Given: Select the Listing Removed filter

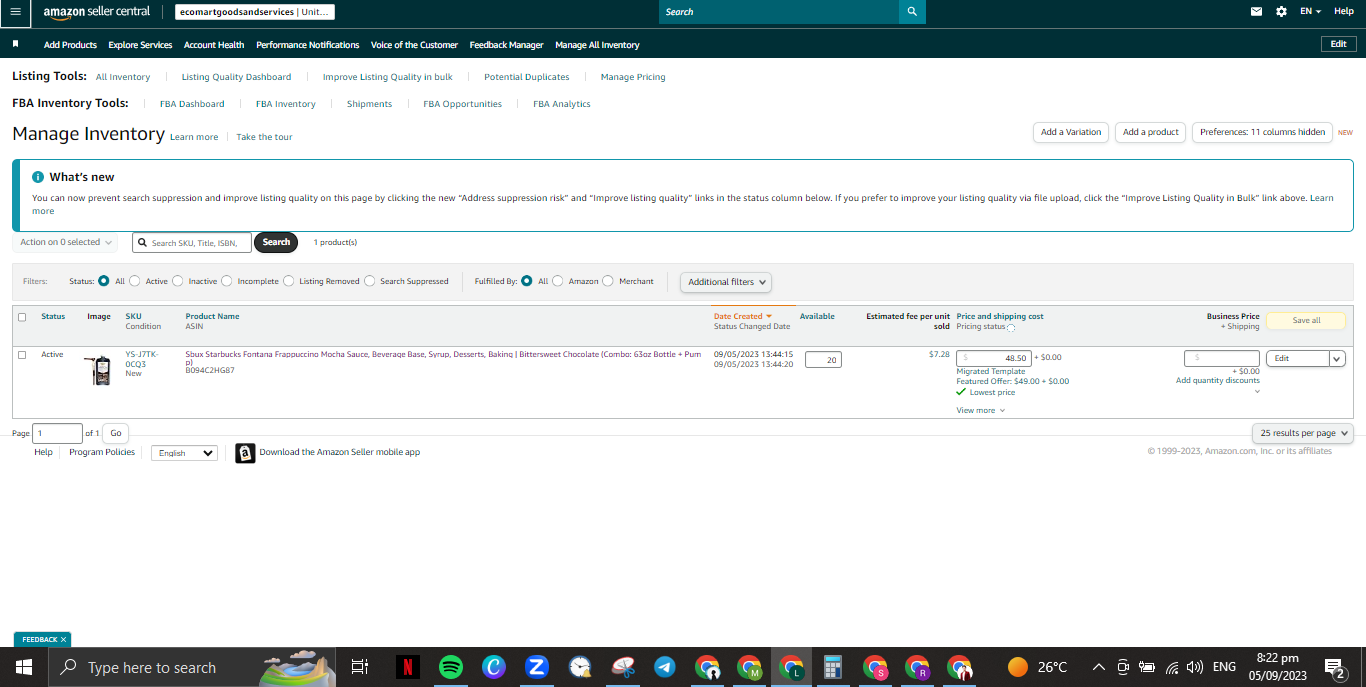Looking at the screenshot, I should pos(289,281).
